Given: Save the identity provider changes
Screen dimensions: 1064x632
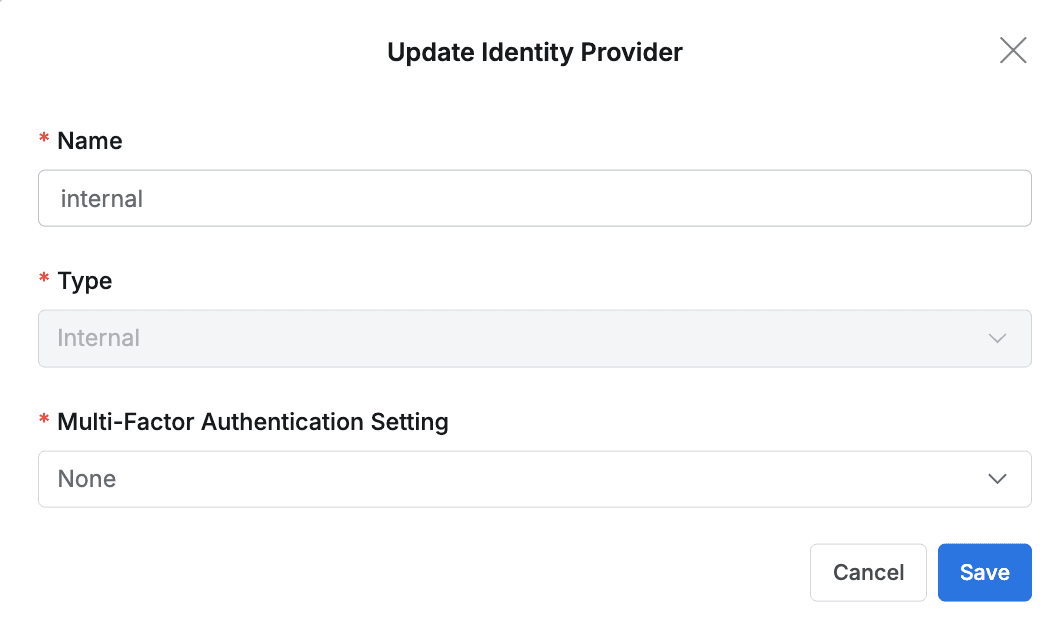Looking at the screenshot, I should [x=984, y=572].
